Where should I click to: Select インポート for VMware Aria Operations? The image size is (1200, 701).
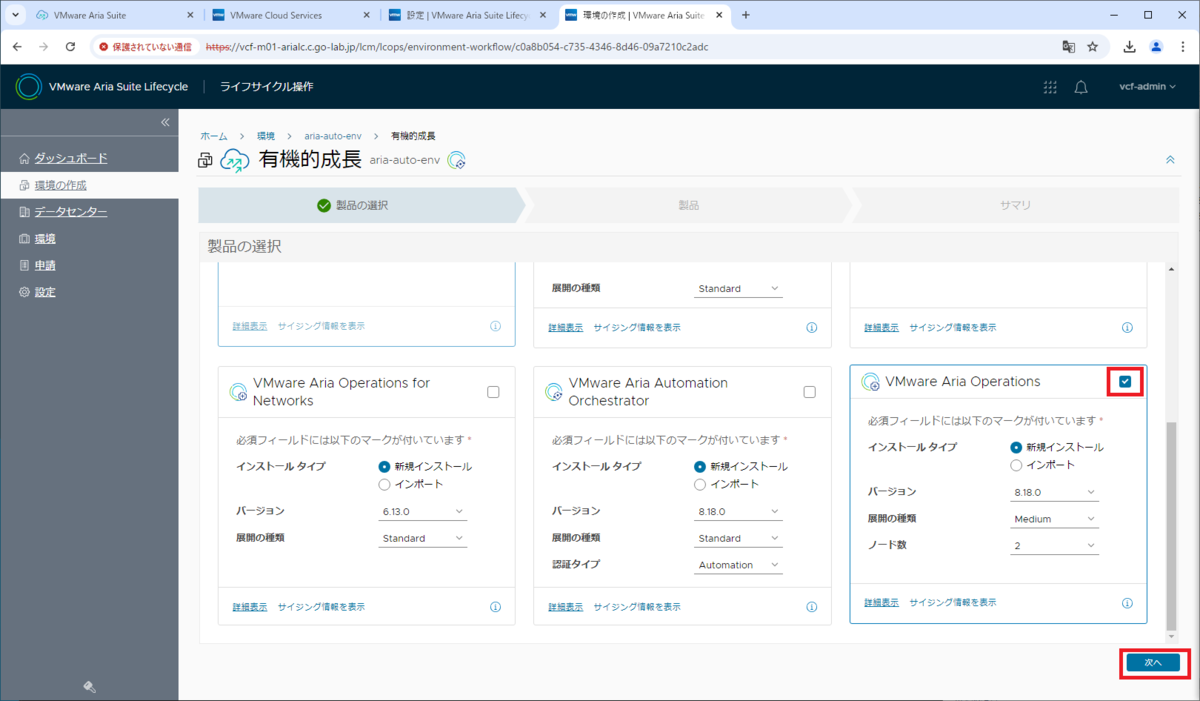click(1016, 465)
